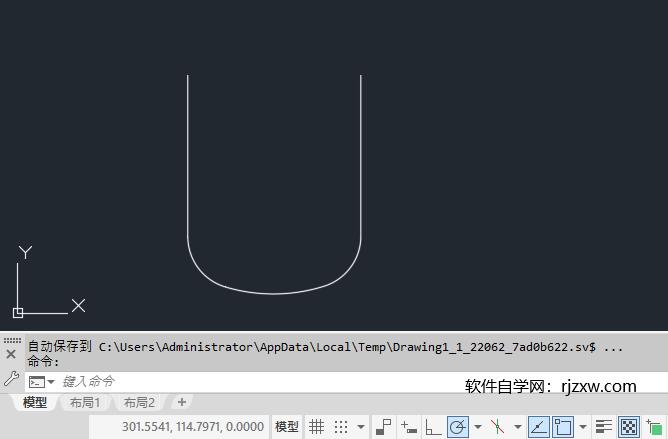Image resolution: width=668 pixels, height=439 pixels.
Task: Open isometric drafting plane dropdown arrow
Action: 518,427
